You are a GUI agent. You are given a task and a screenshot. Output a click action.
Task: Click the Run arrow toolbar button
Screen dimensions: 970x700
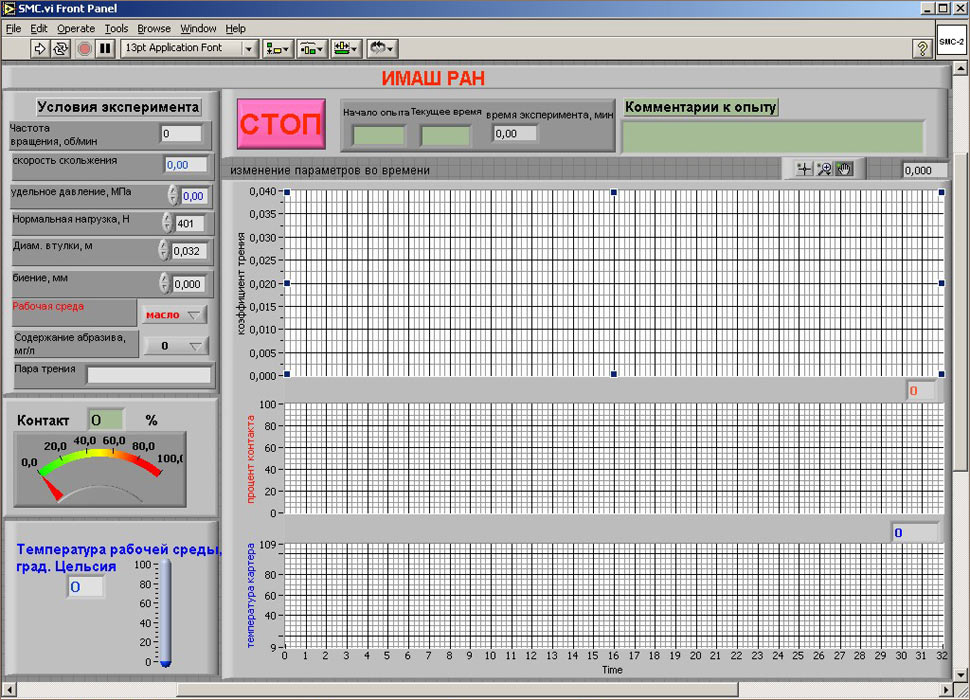point(40,48)
